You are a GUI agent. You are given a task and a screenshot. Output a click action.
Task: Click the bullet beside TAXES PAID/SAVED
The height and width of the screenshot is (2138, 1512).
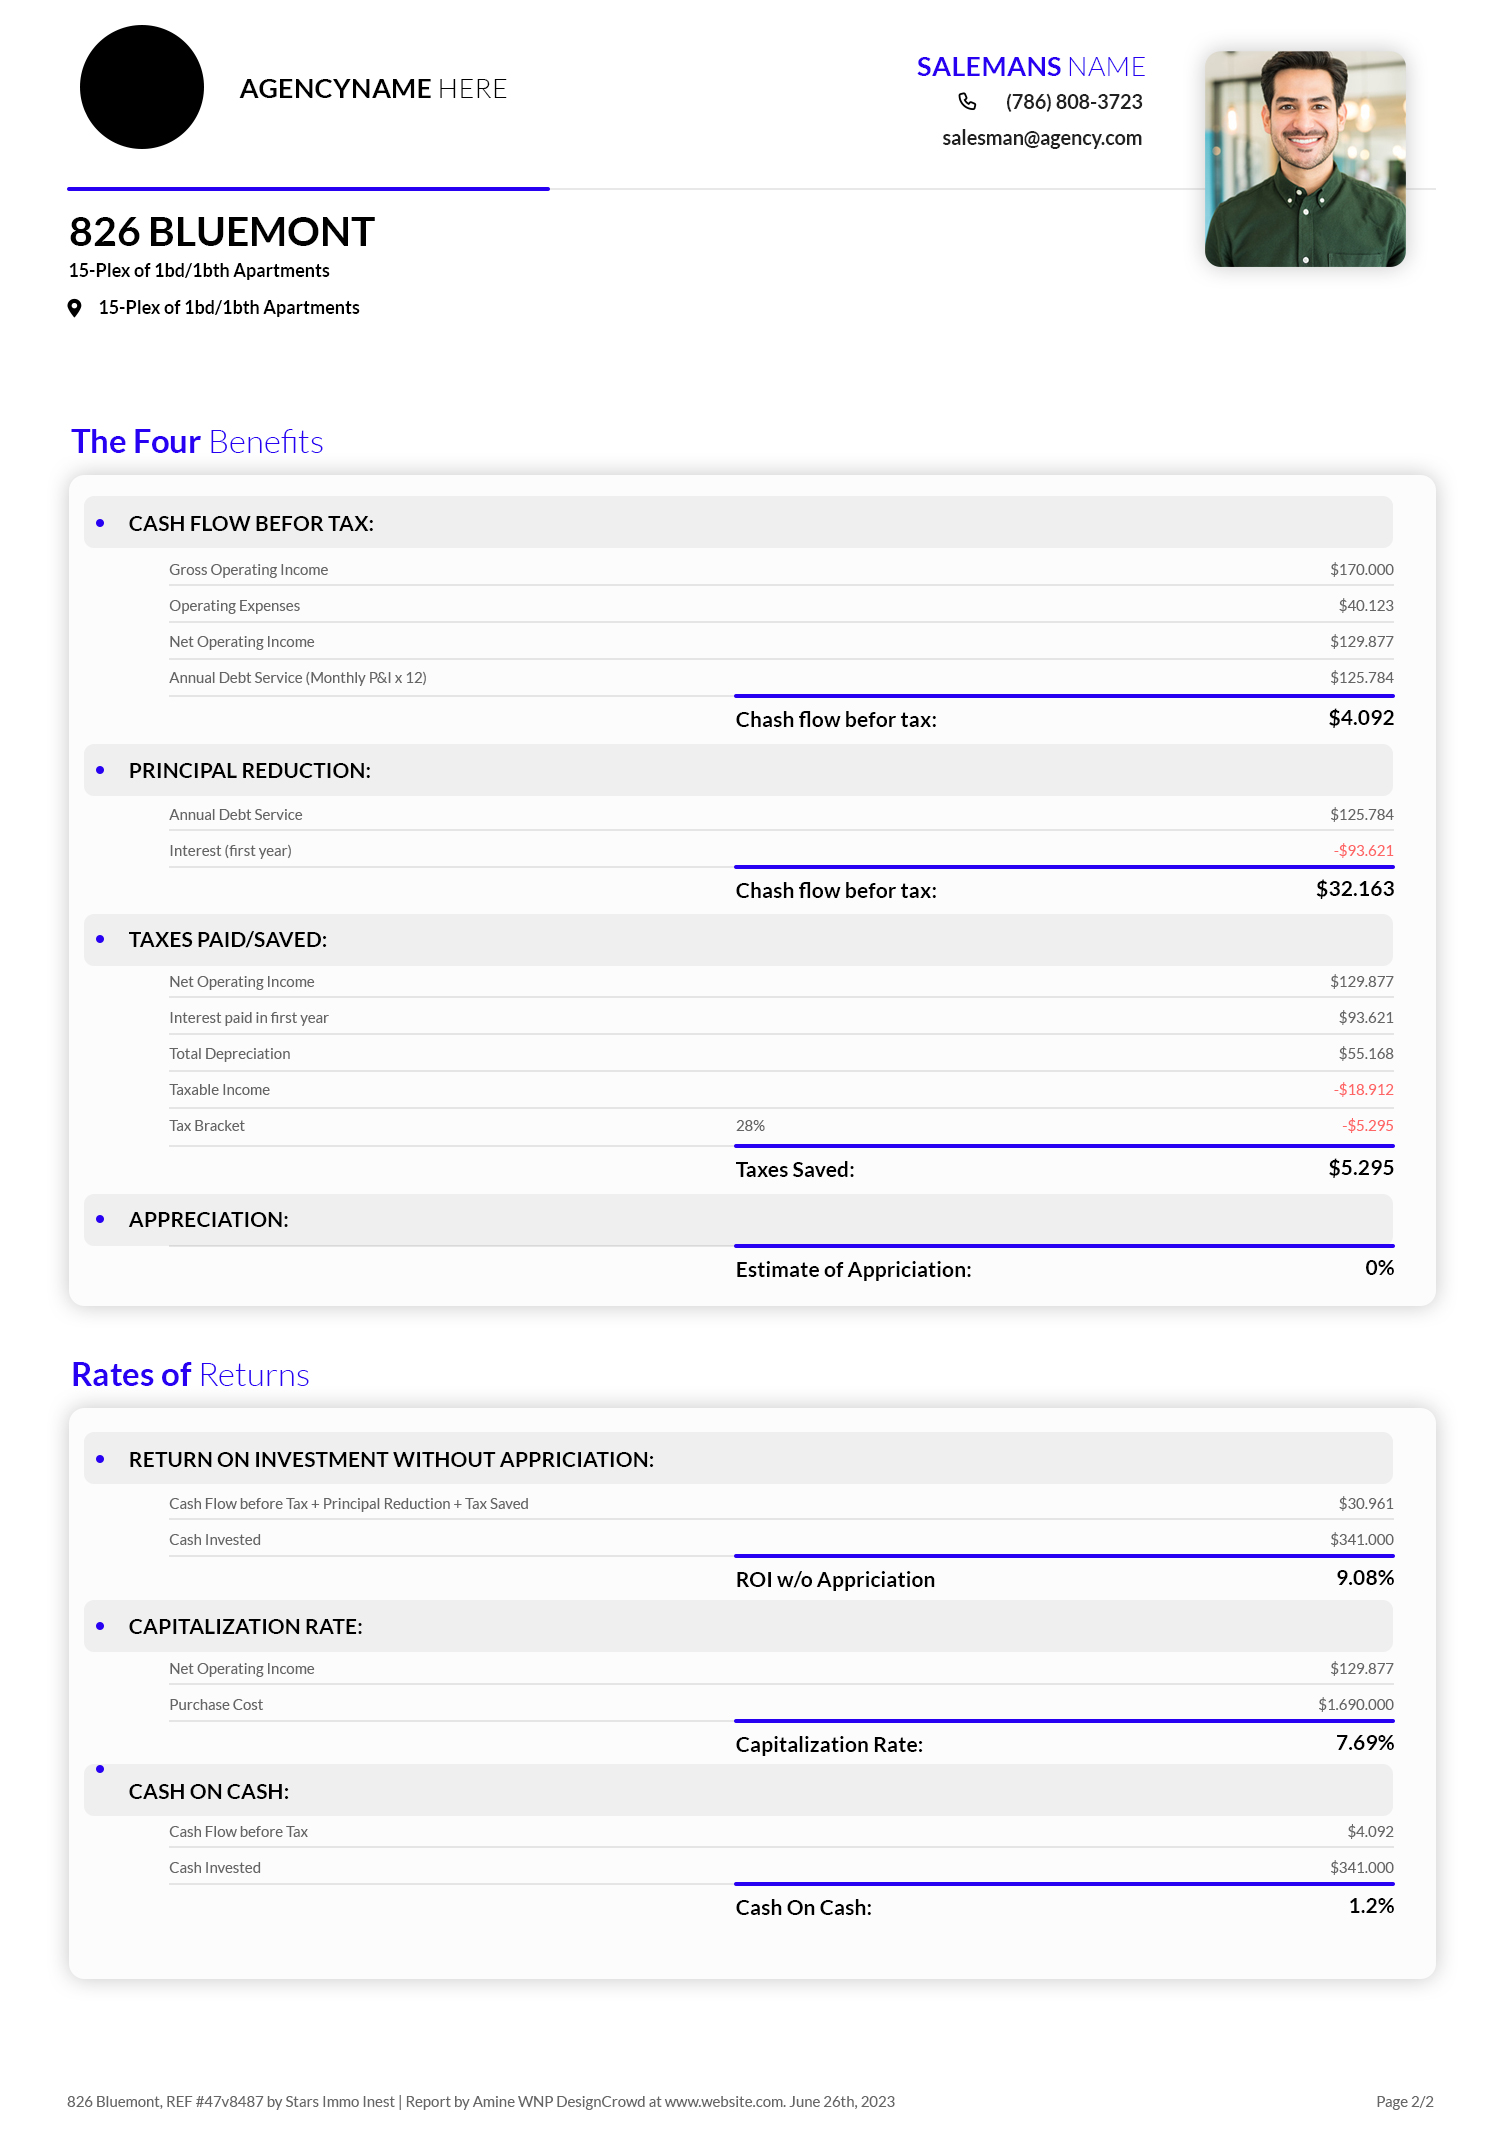click(x=100, y=939)
